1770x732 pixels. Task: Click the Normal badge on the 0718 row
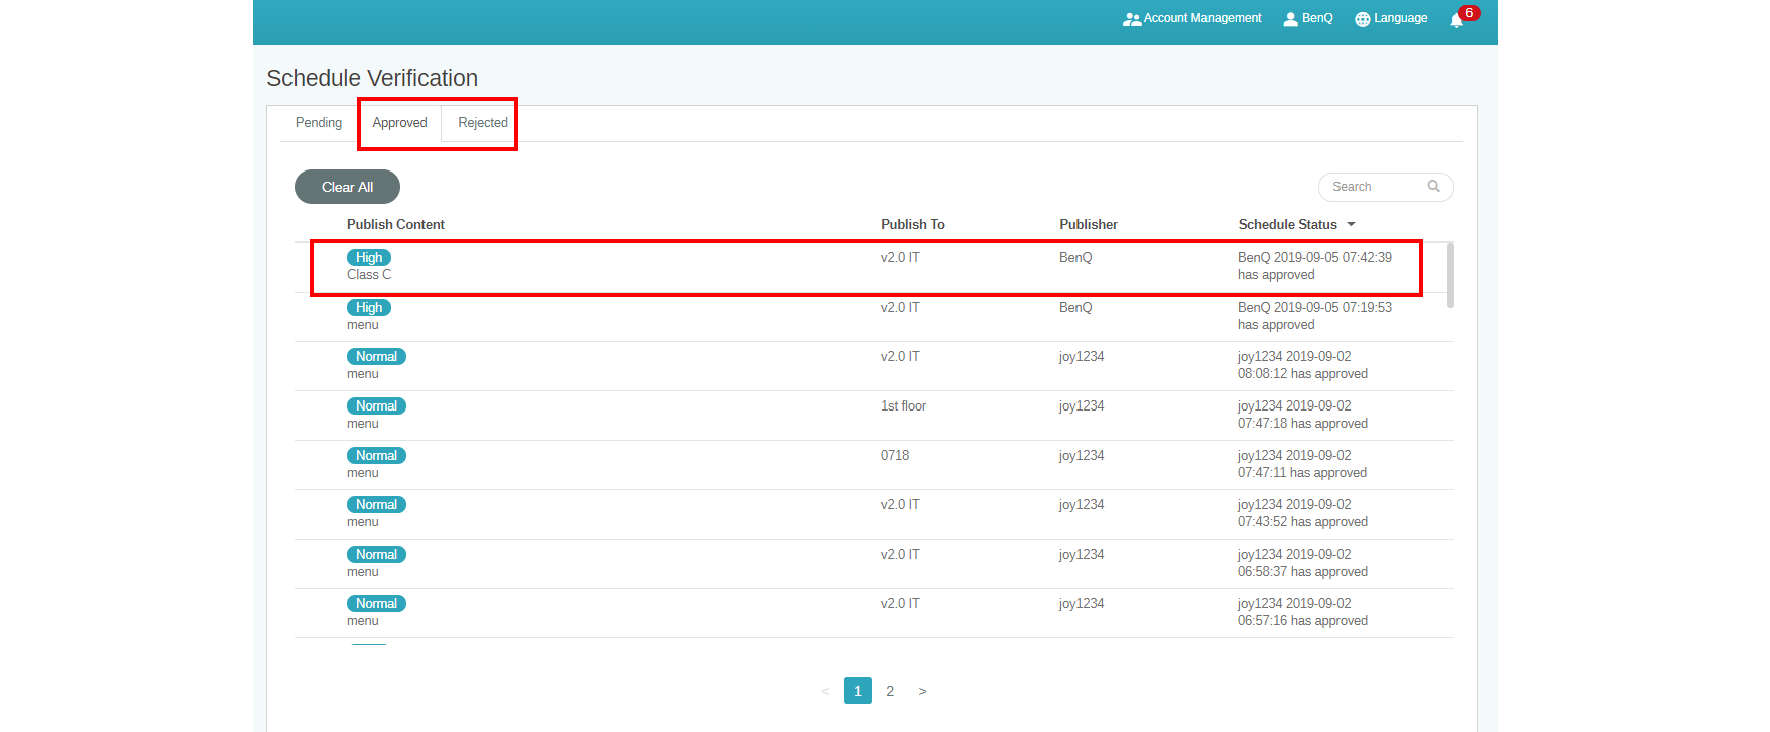tap(376, 455)
